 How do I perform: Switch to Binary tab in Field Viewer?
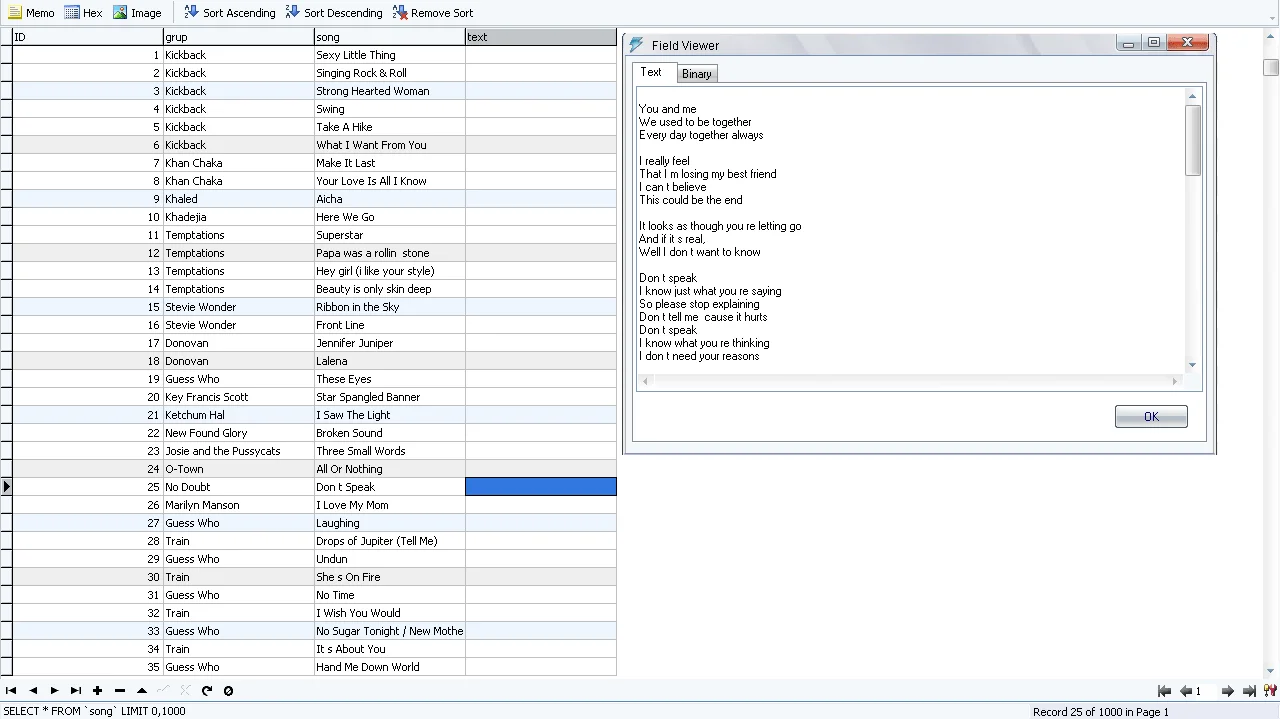[x=696, y=74]
